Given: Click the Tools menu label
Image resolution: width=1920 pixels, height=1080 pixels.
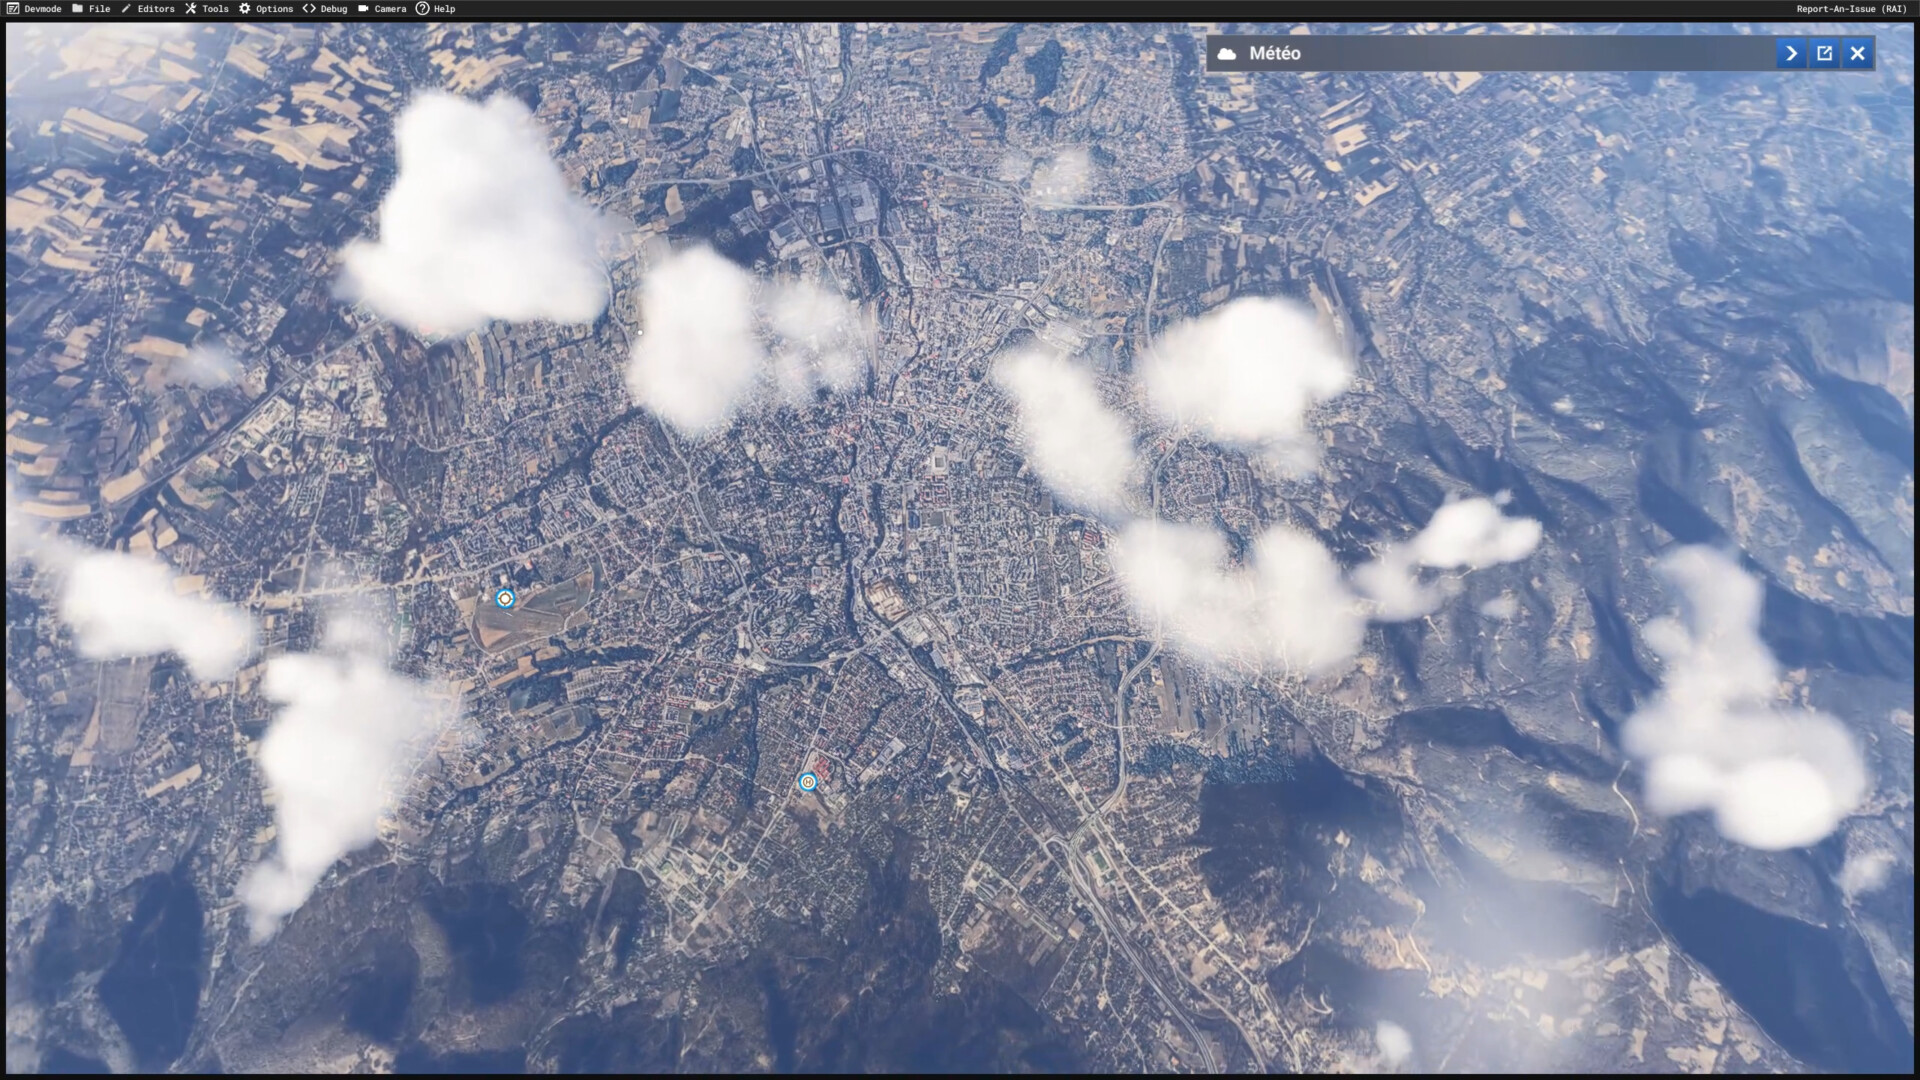Looking at the screenshot, I should pos(215,8).
